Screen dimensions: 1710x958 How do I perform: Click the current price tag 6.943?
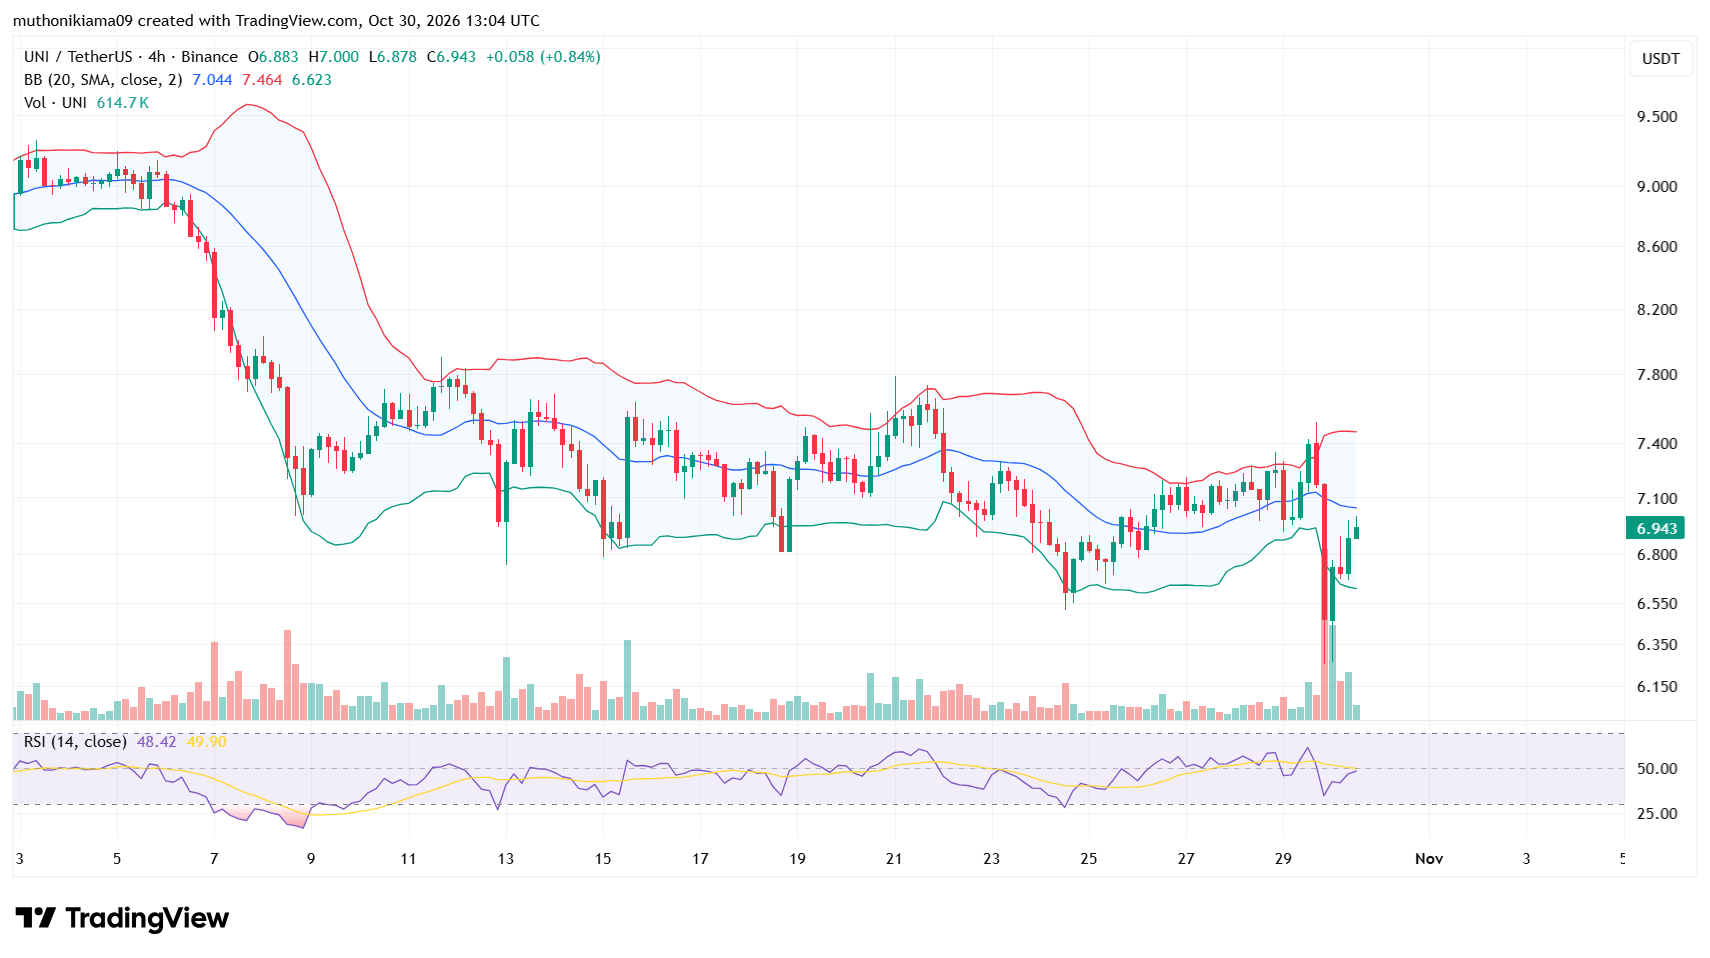click(1656, 528)
